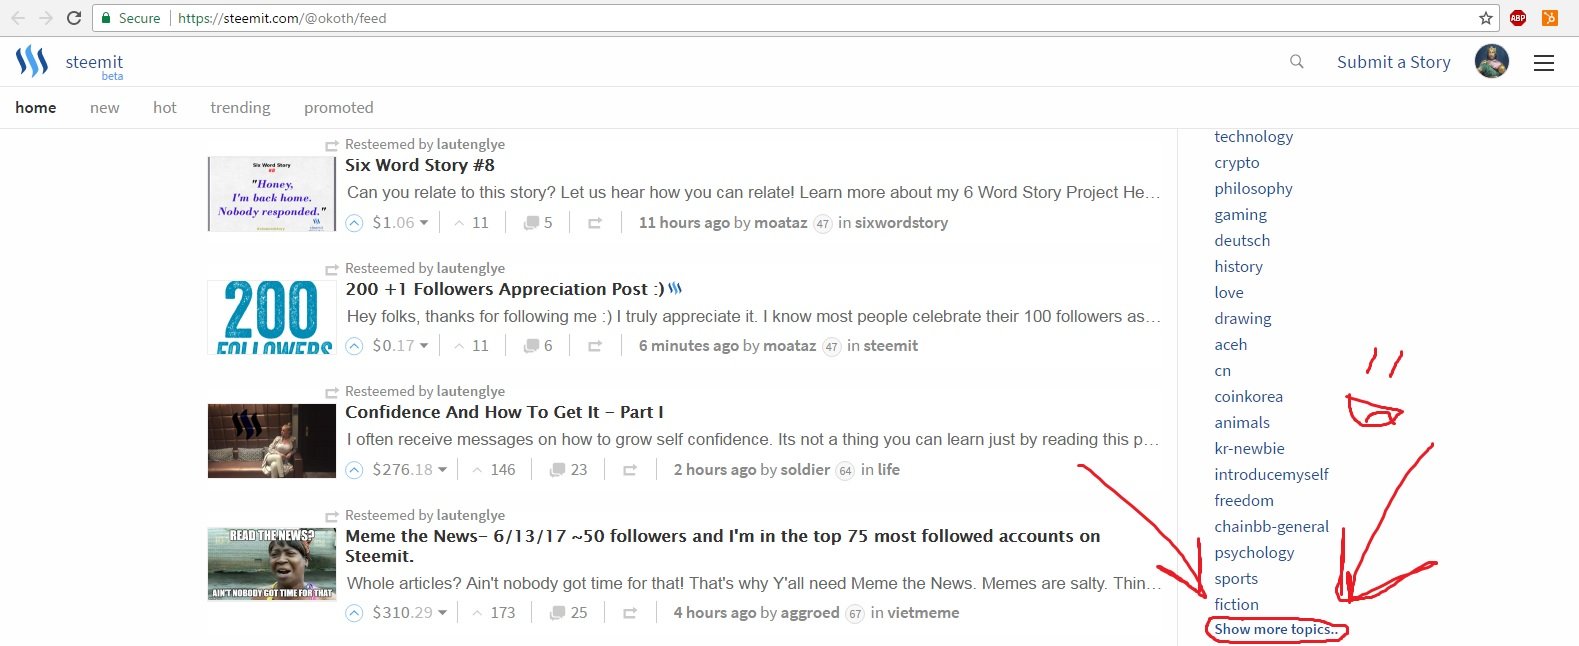Open the Adblock Plus extension icon
The height and width of the screenshot is (646, 1579).
coord(1518,18)
